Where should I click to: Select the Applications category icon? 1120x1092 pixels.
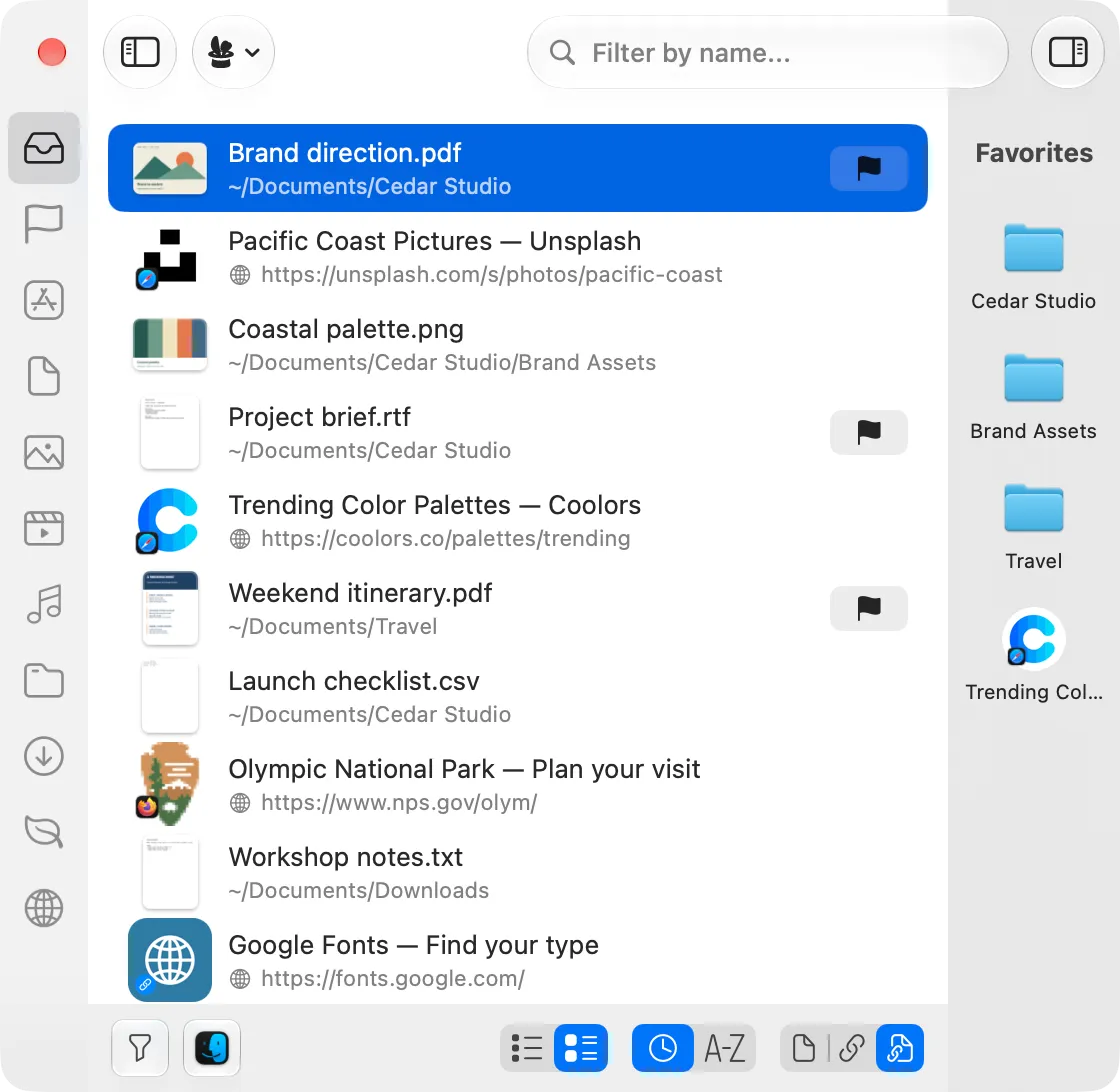point(44,300)
